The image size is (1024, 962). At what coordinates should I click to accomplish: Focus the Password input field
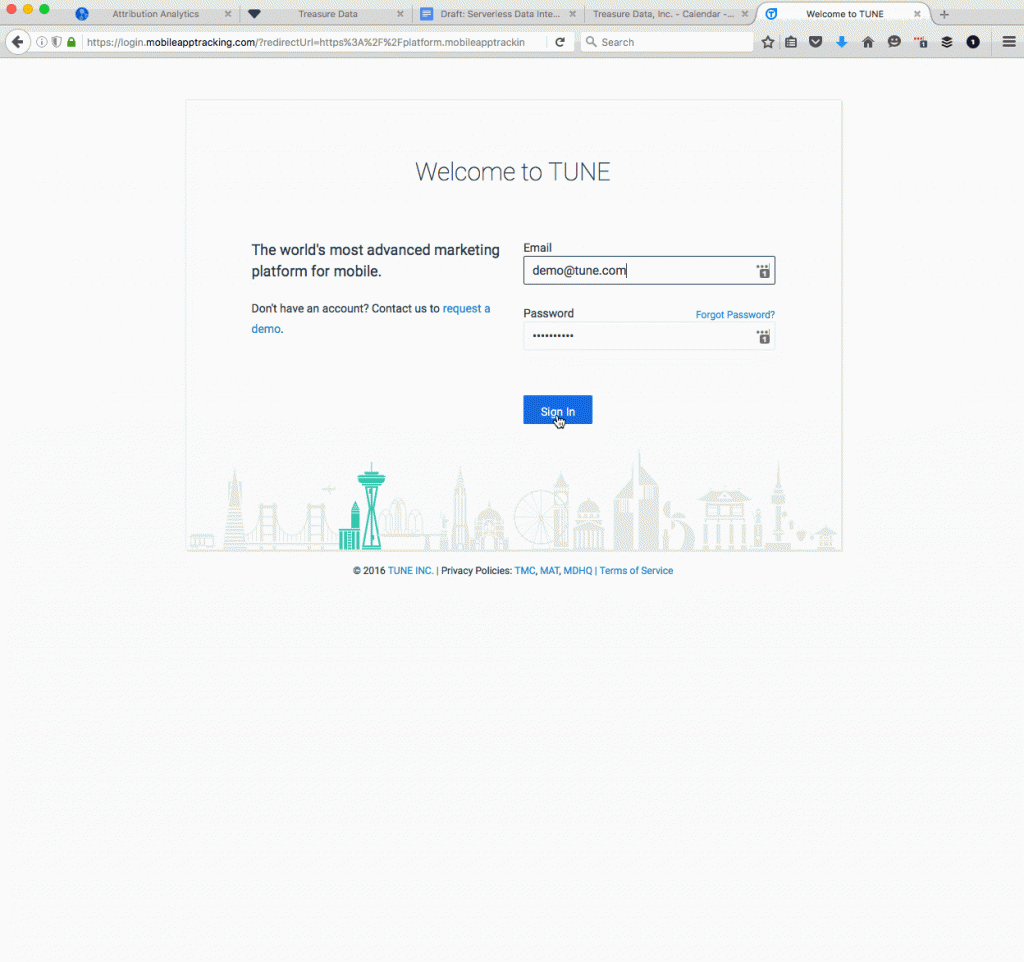[x=649, y=336]
